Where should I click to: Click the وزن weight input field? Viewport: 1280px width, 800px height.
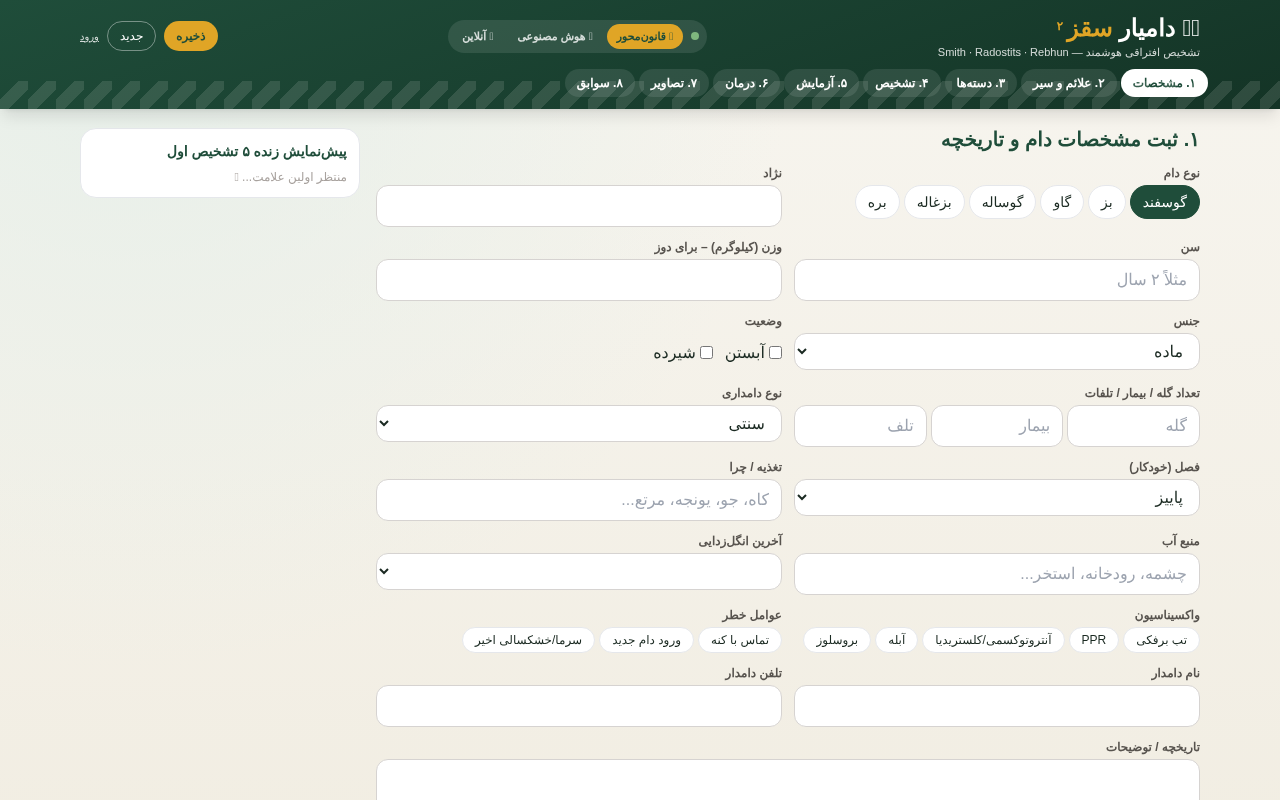tap(579, 280)
